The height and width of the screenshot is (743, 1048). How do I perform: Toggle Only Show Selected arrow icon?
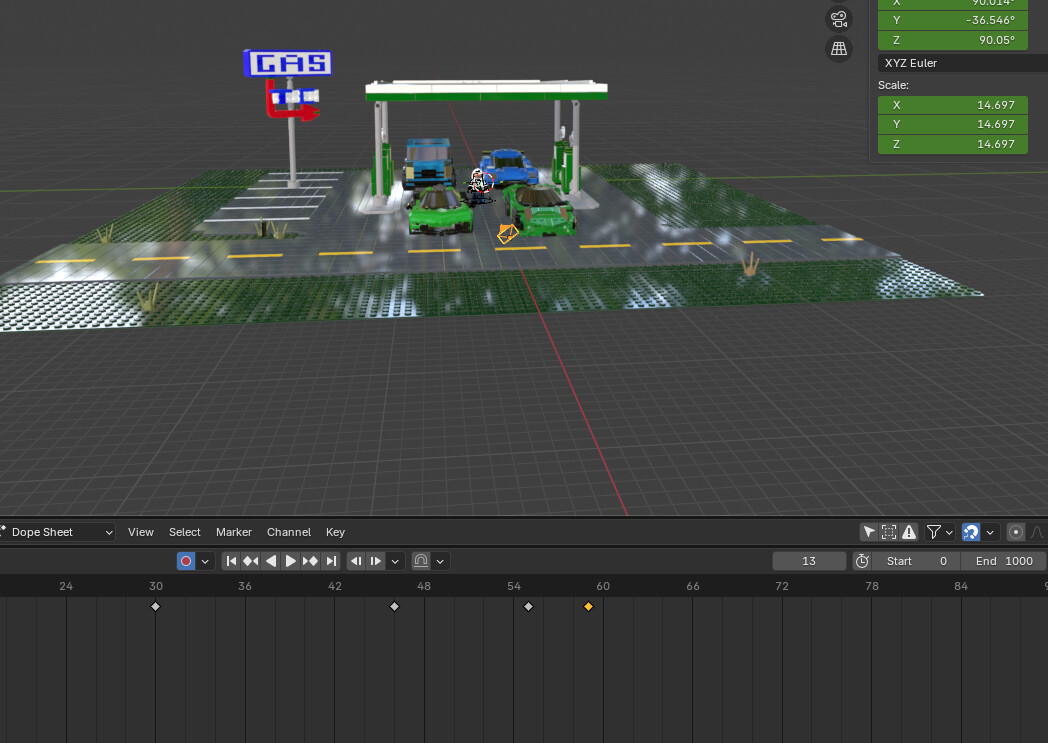point(869,532)
